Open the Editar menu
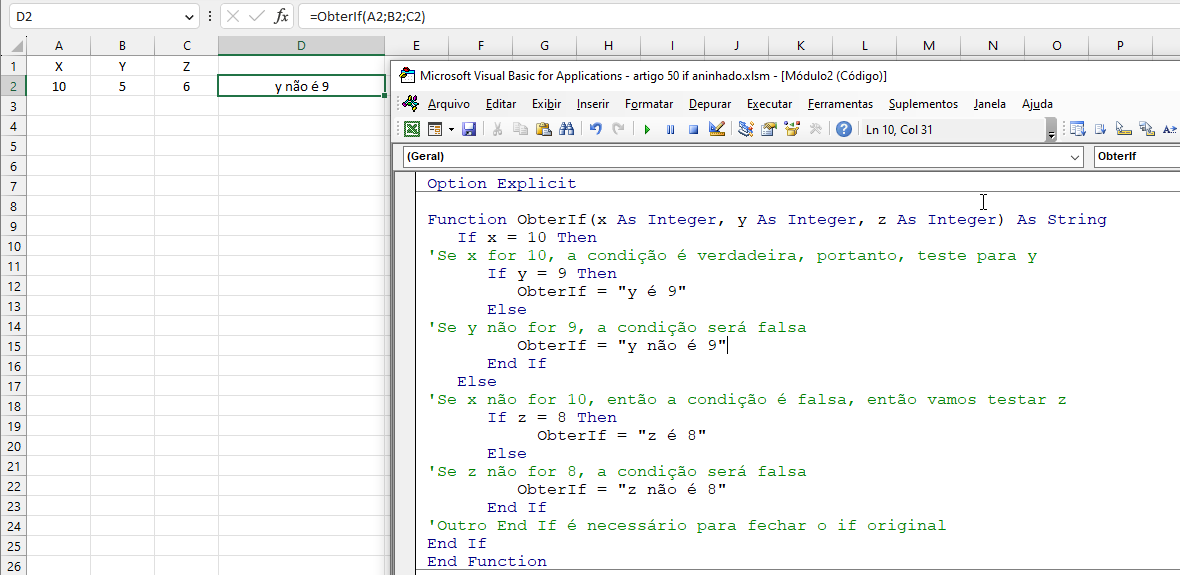The height and width of the screenshot is (575, 1180). tap(501, 104)
